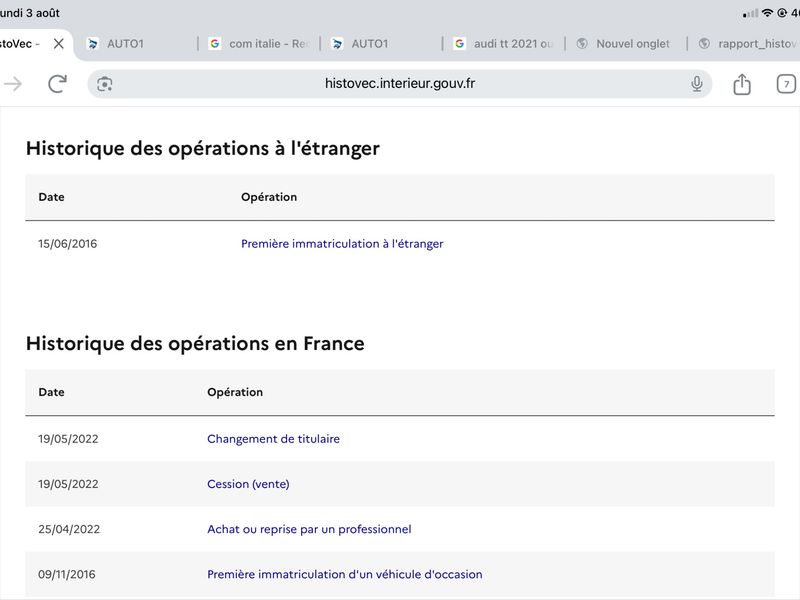800x600 pixels.
Task: Open Première immatriculation d'un véhicule d'occasion link
Action: 344,574
